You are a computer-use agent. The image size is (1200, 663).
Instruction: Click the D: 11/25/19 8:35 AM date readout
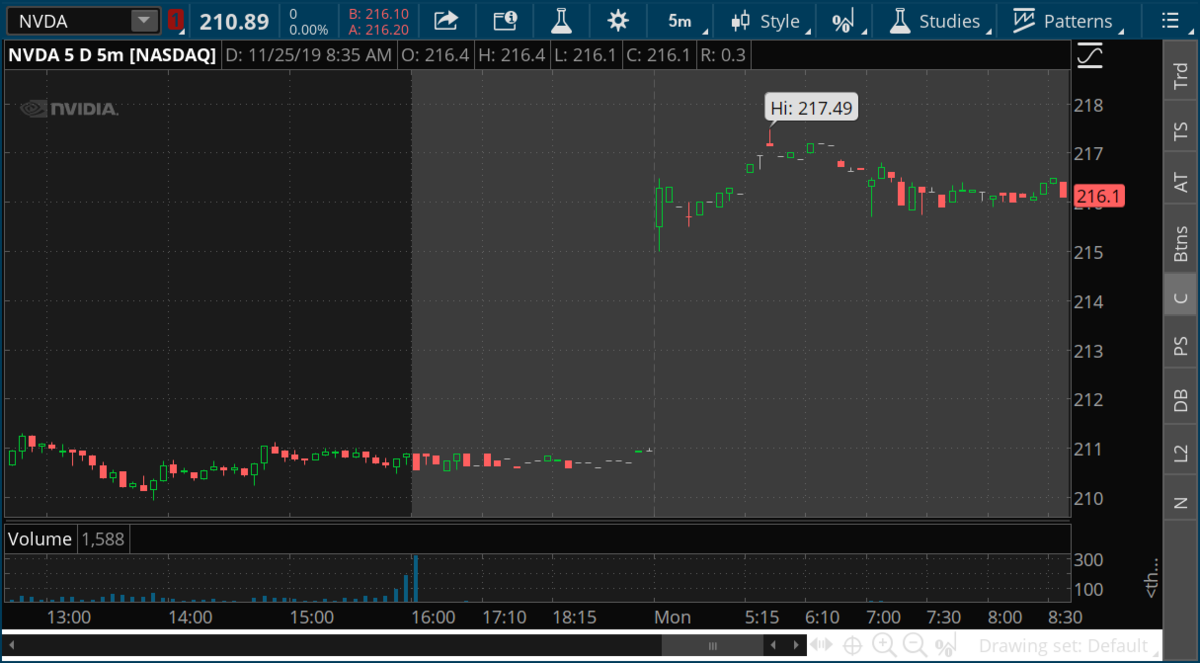309,55
